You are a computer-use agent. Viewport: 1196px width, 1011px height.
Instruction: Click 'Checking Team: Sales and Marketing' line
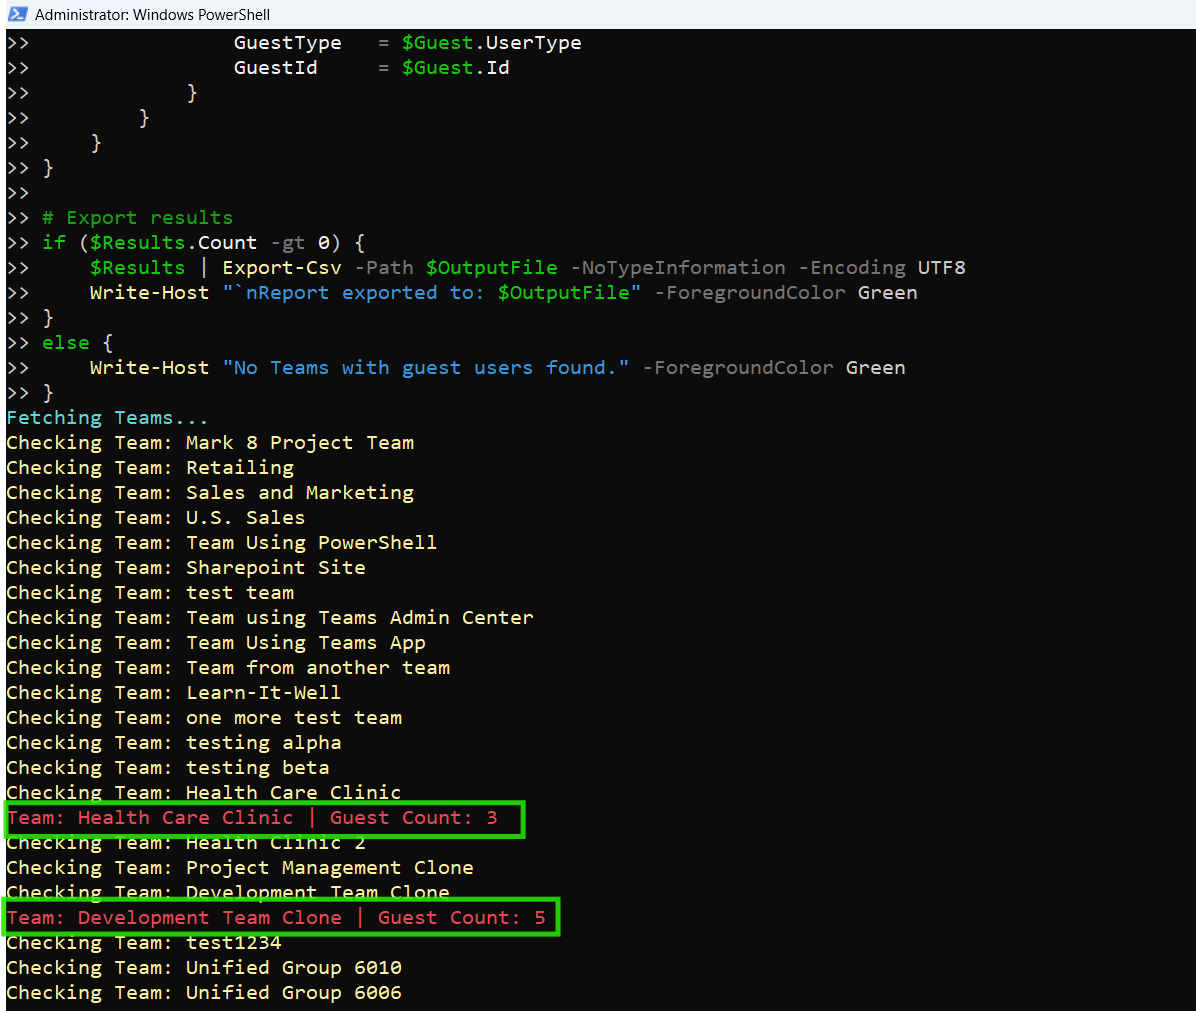coord(210,493)
